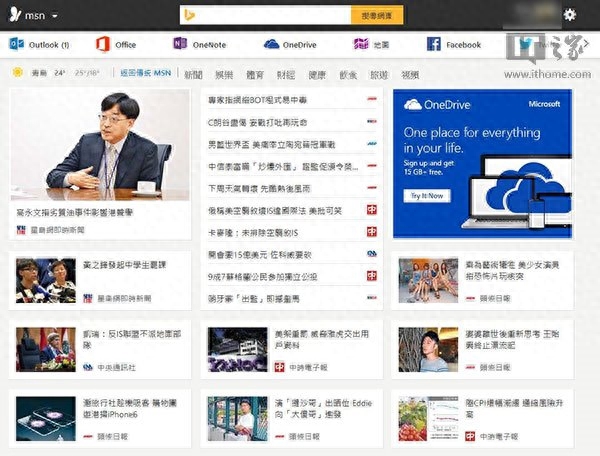Click source logo under the lead story headline

21,230
